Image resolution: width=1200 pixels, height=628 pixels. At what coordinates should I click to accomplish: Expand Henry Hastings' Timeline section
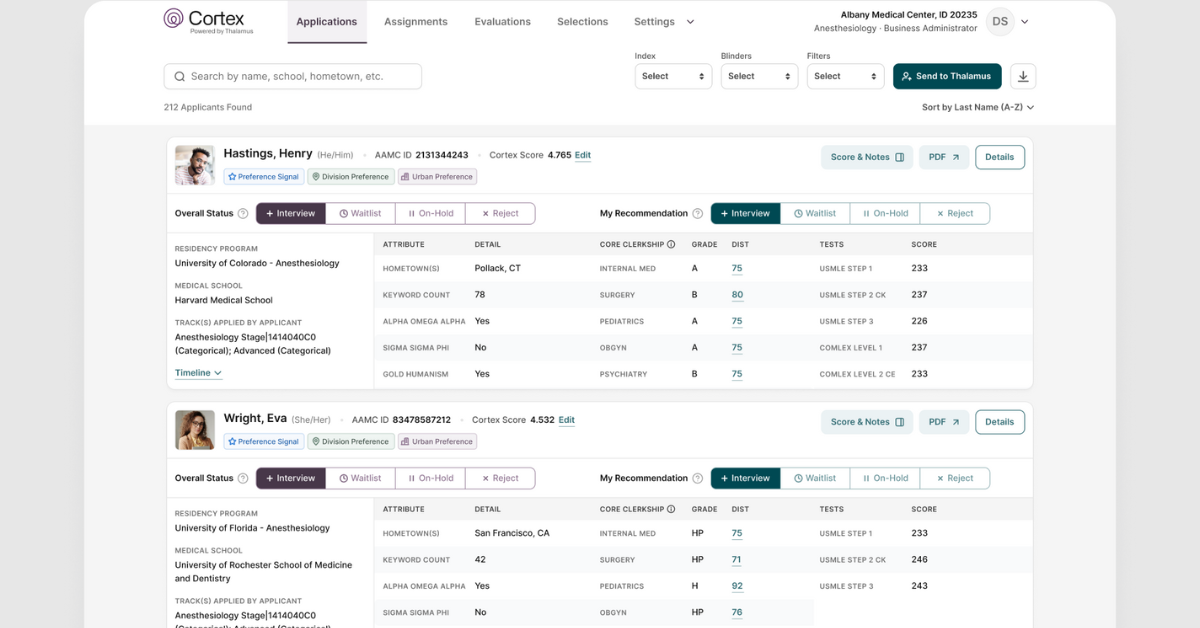(198, 373)
